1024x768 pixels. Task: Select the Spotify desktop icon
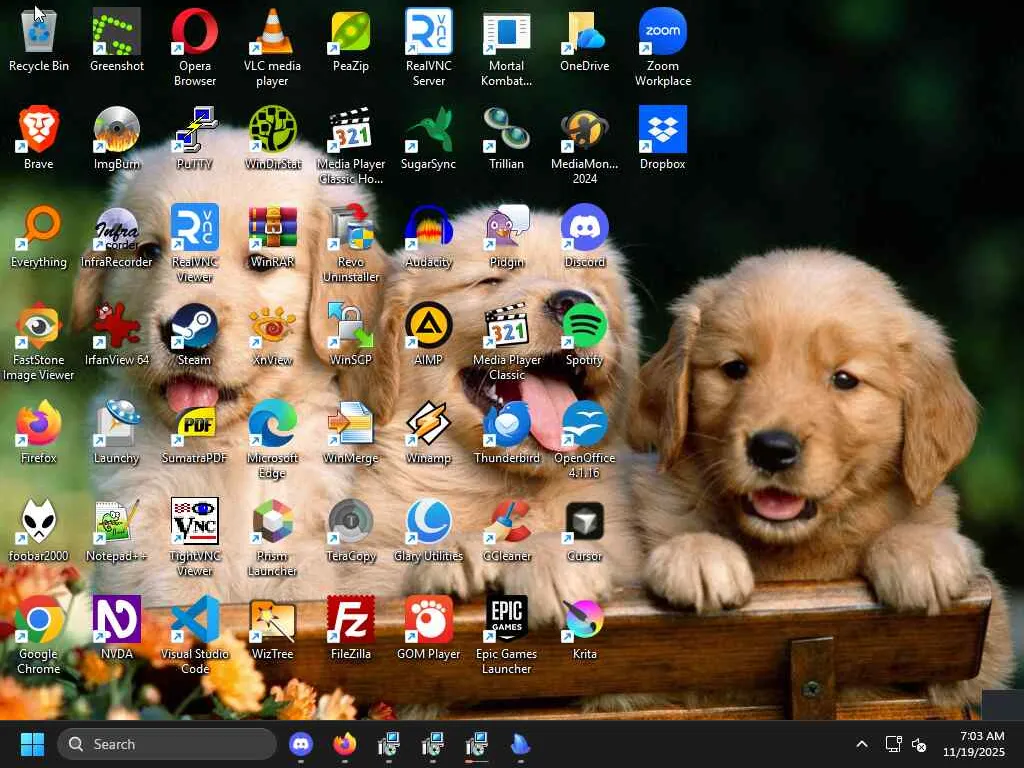(x=584, y=334)
